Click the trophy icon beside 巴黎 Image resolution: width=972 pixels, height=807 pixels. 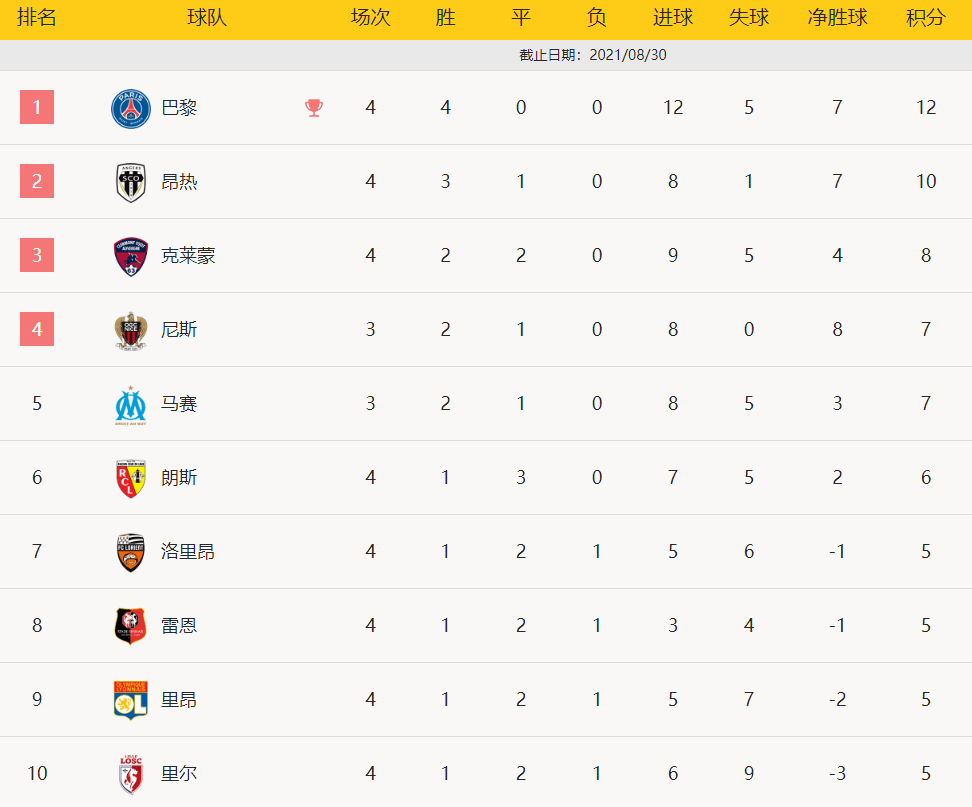[x=314, y=108]
